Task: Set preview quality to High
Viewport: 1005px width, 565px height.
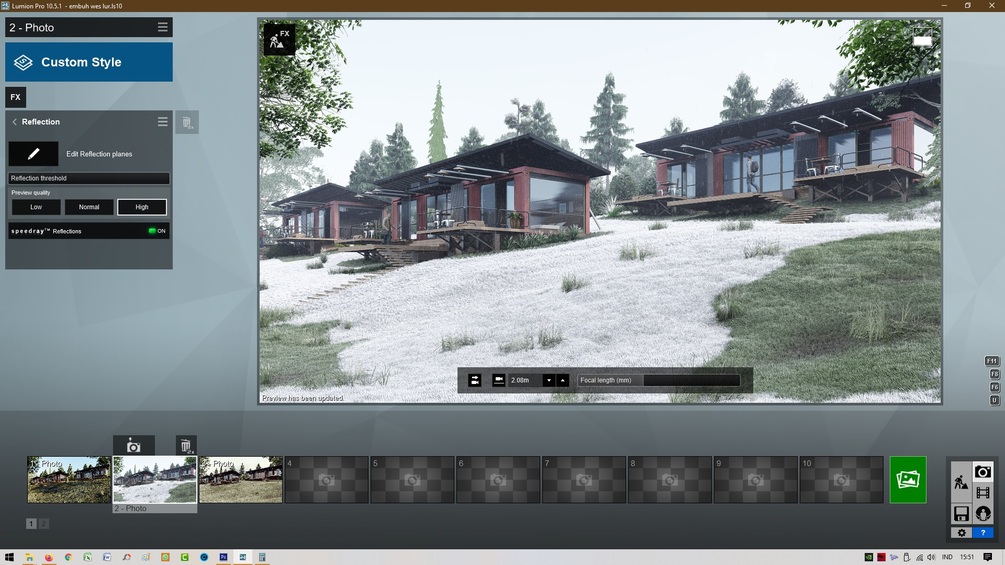Action: click(142, 207)
